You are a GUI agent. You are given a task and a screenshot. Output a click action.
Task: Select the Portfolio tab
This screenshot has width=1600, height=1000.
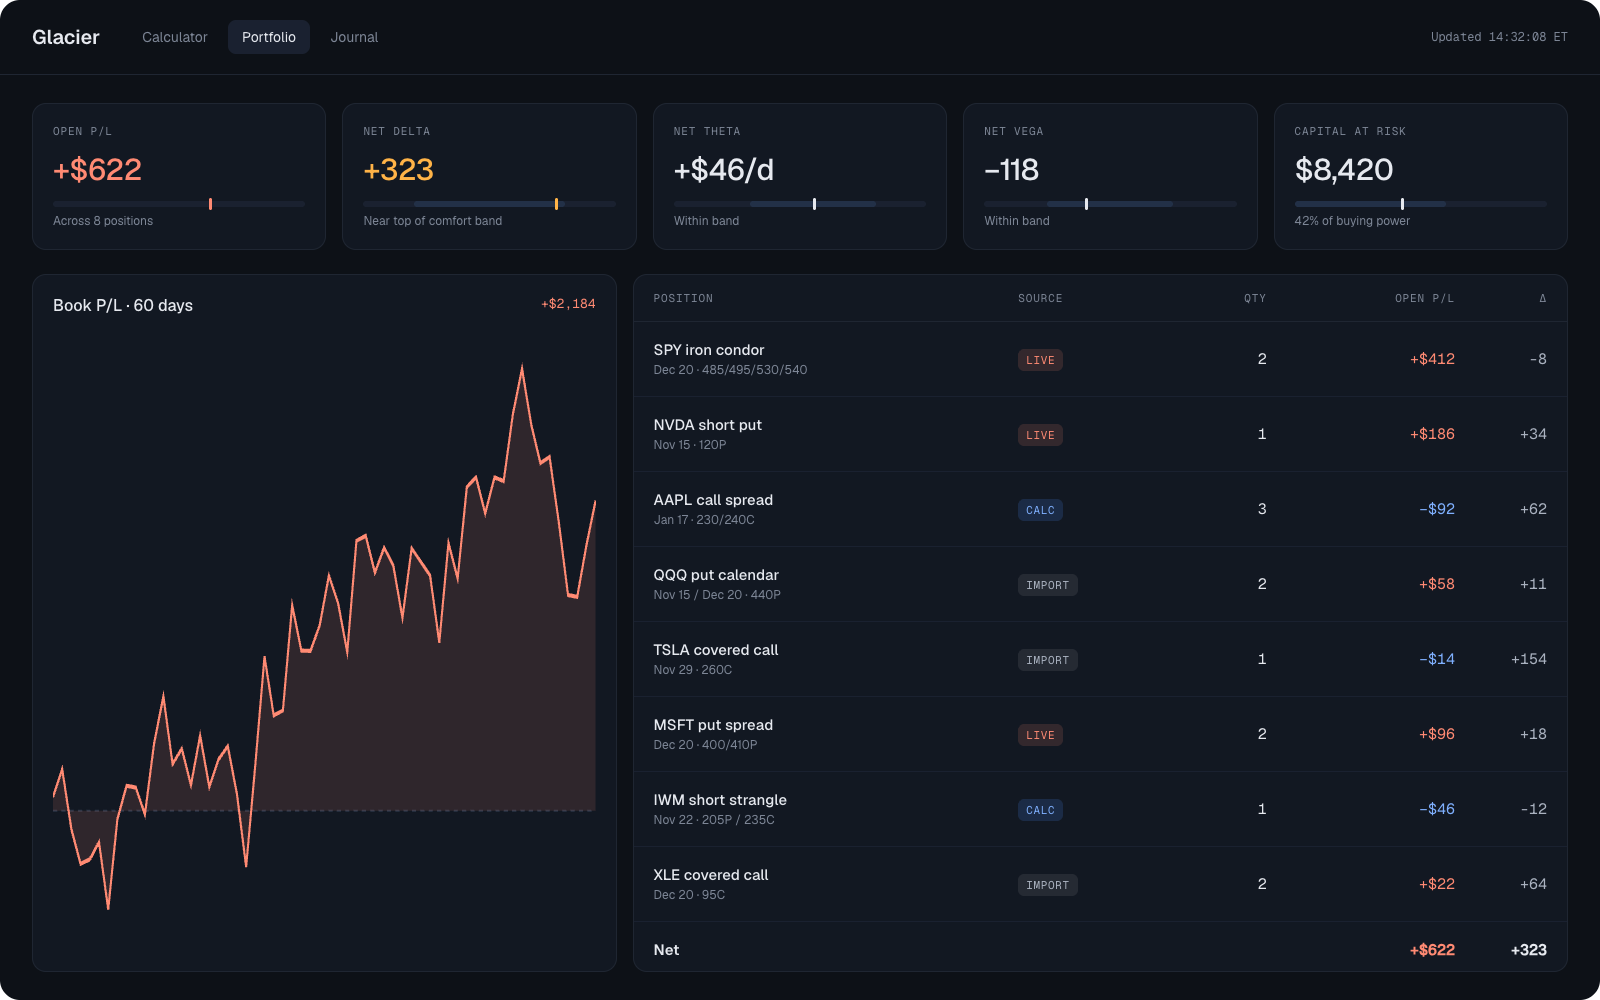click(x=269, y=37)
